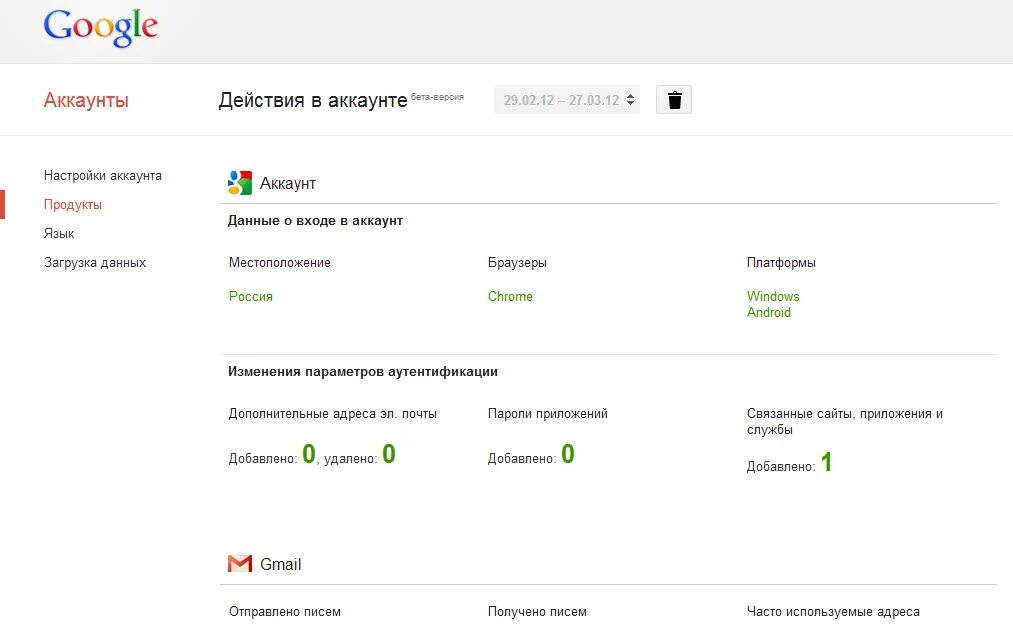This screenshot has width=1013, height=630.
Task: Click the trash can delete button
Action: click(x=674, y=100)
